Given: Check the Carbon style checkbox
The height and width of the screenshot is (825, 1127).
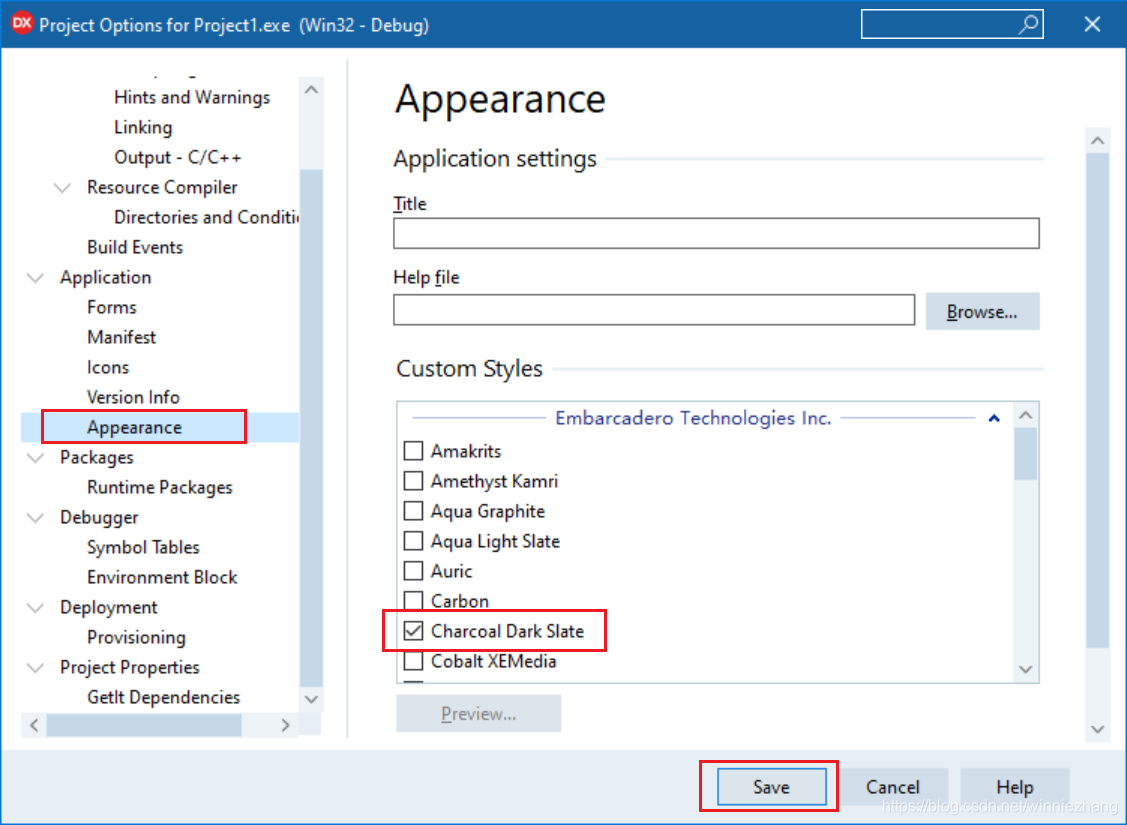Looking at the screenshot, I should 413,600.
